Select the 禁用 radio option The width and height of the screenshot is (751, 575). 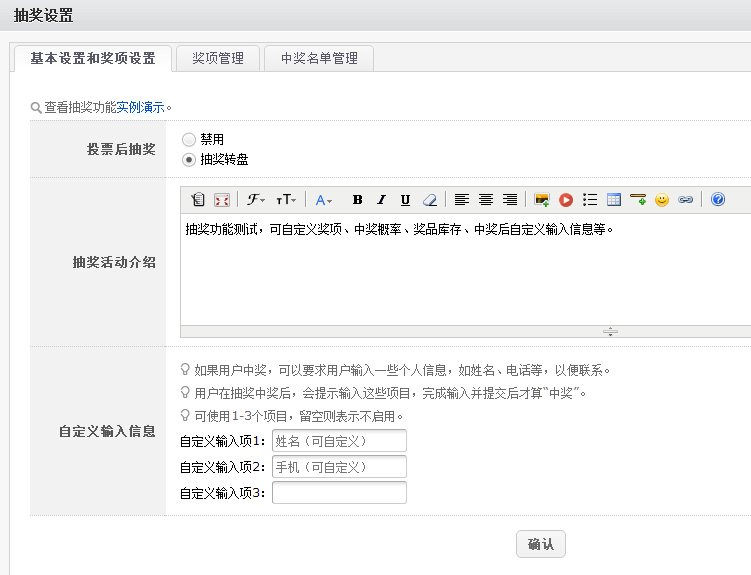pos(189,140)
